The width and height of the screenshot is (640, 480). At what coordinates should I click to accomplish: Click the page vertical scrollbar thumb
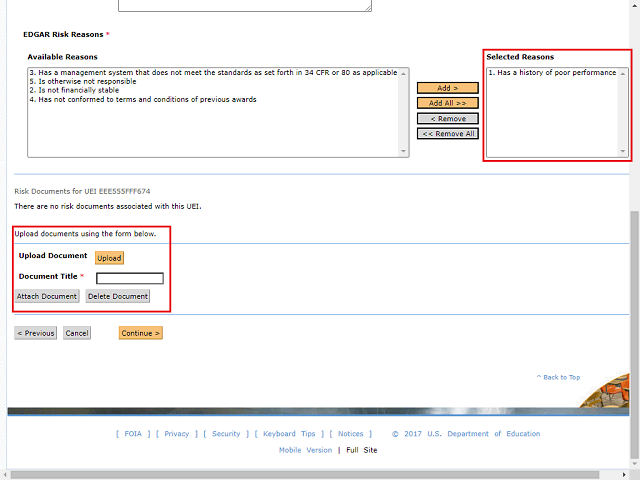(x=635, y=335)
